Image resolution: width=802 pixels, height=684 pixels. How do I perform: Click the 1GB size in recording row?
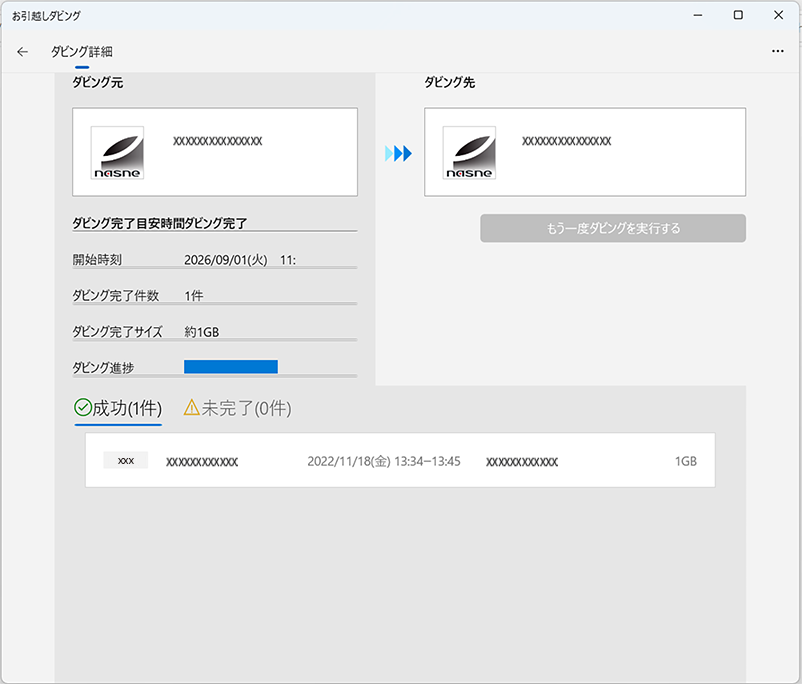[x=686, y=461]
